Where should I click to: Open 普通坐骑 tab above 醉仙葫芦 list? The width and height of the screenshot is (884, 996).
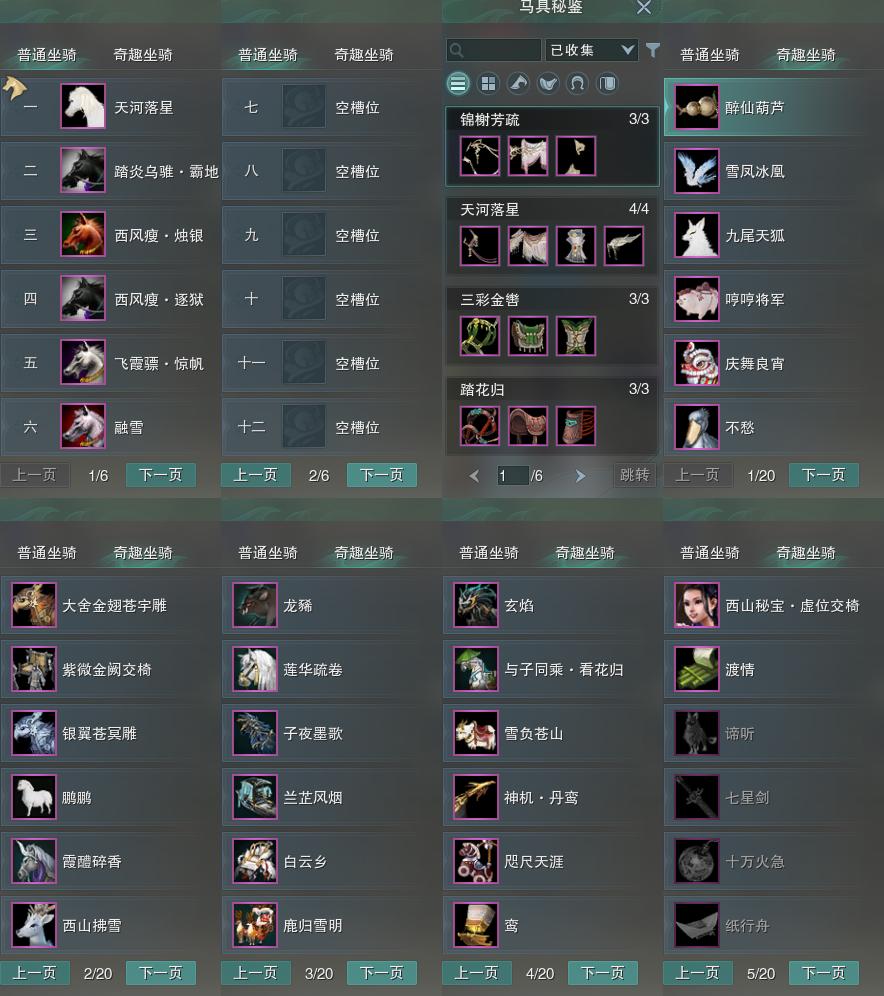pyautogui.click(x=710, y=55)
